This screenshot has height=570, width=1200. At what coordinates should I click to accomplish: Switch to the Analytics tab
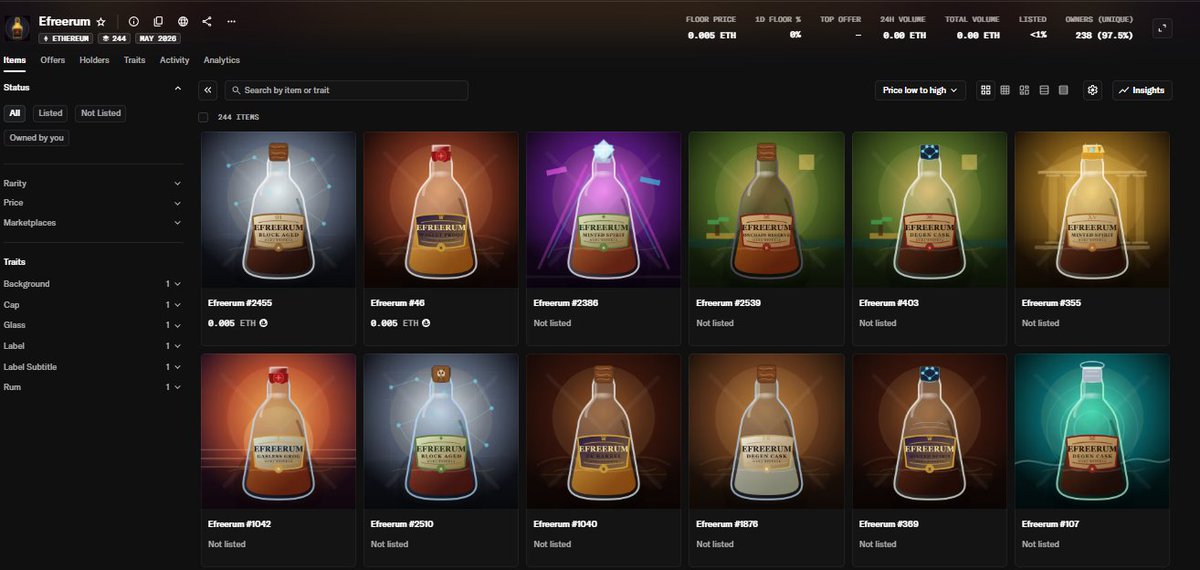[221, 60]
